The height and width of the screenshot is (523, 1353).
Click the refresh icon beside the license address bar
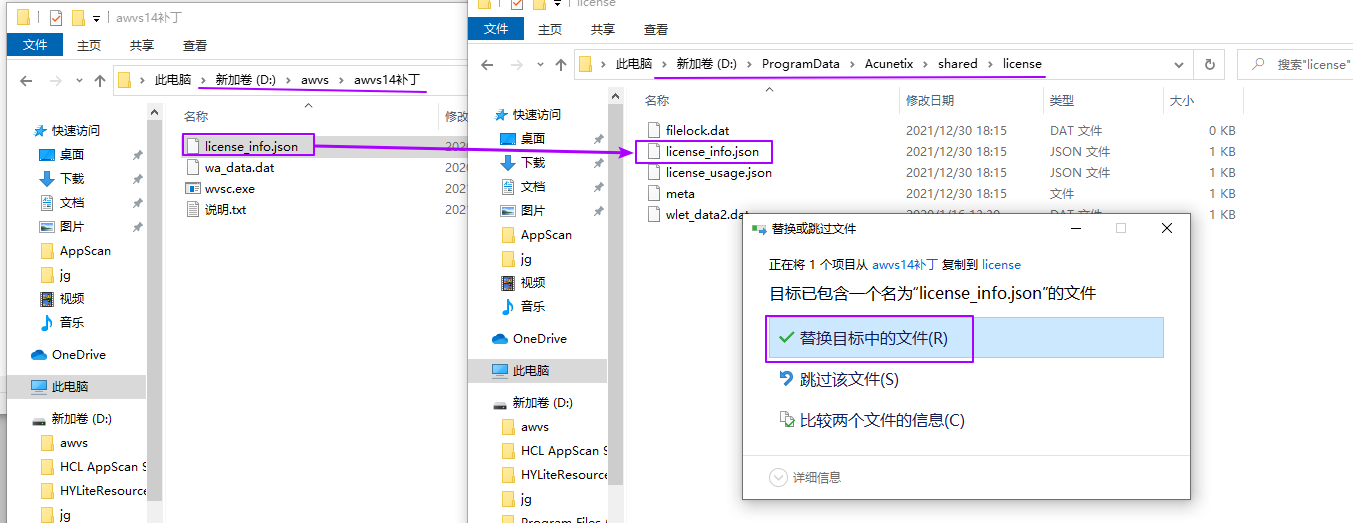(1209, 64)
